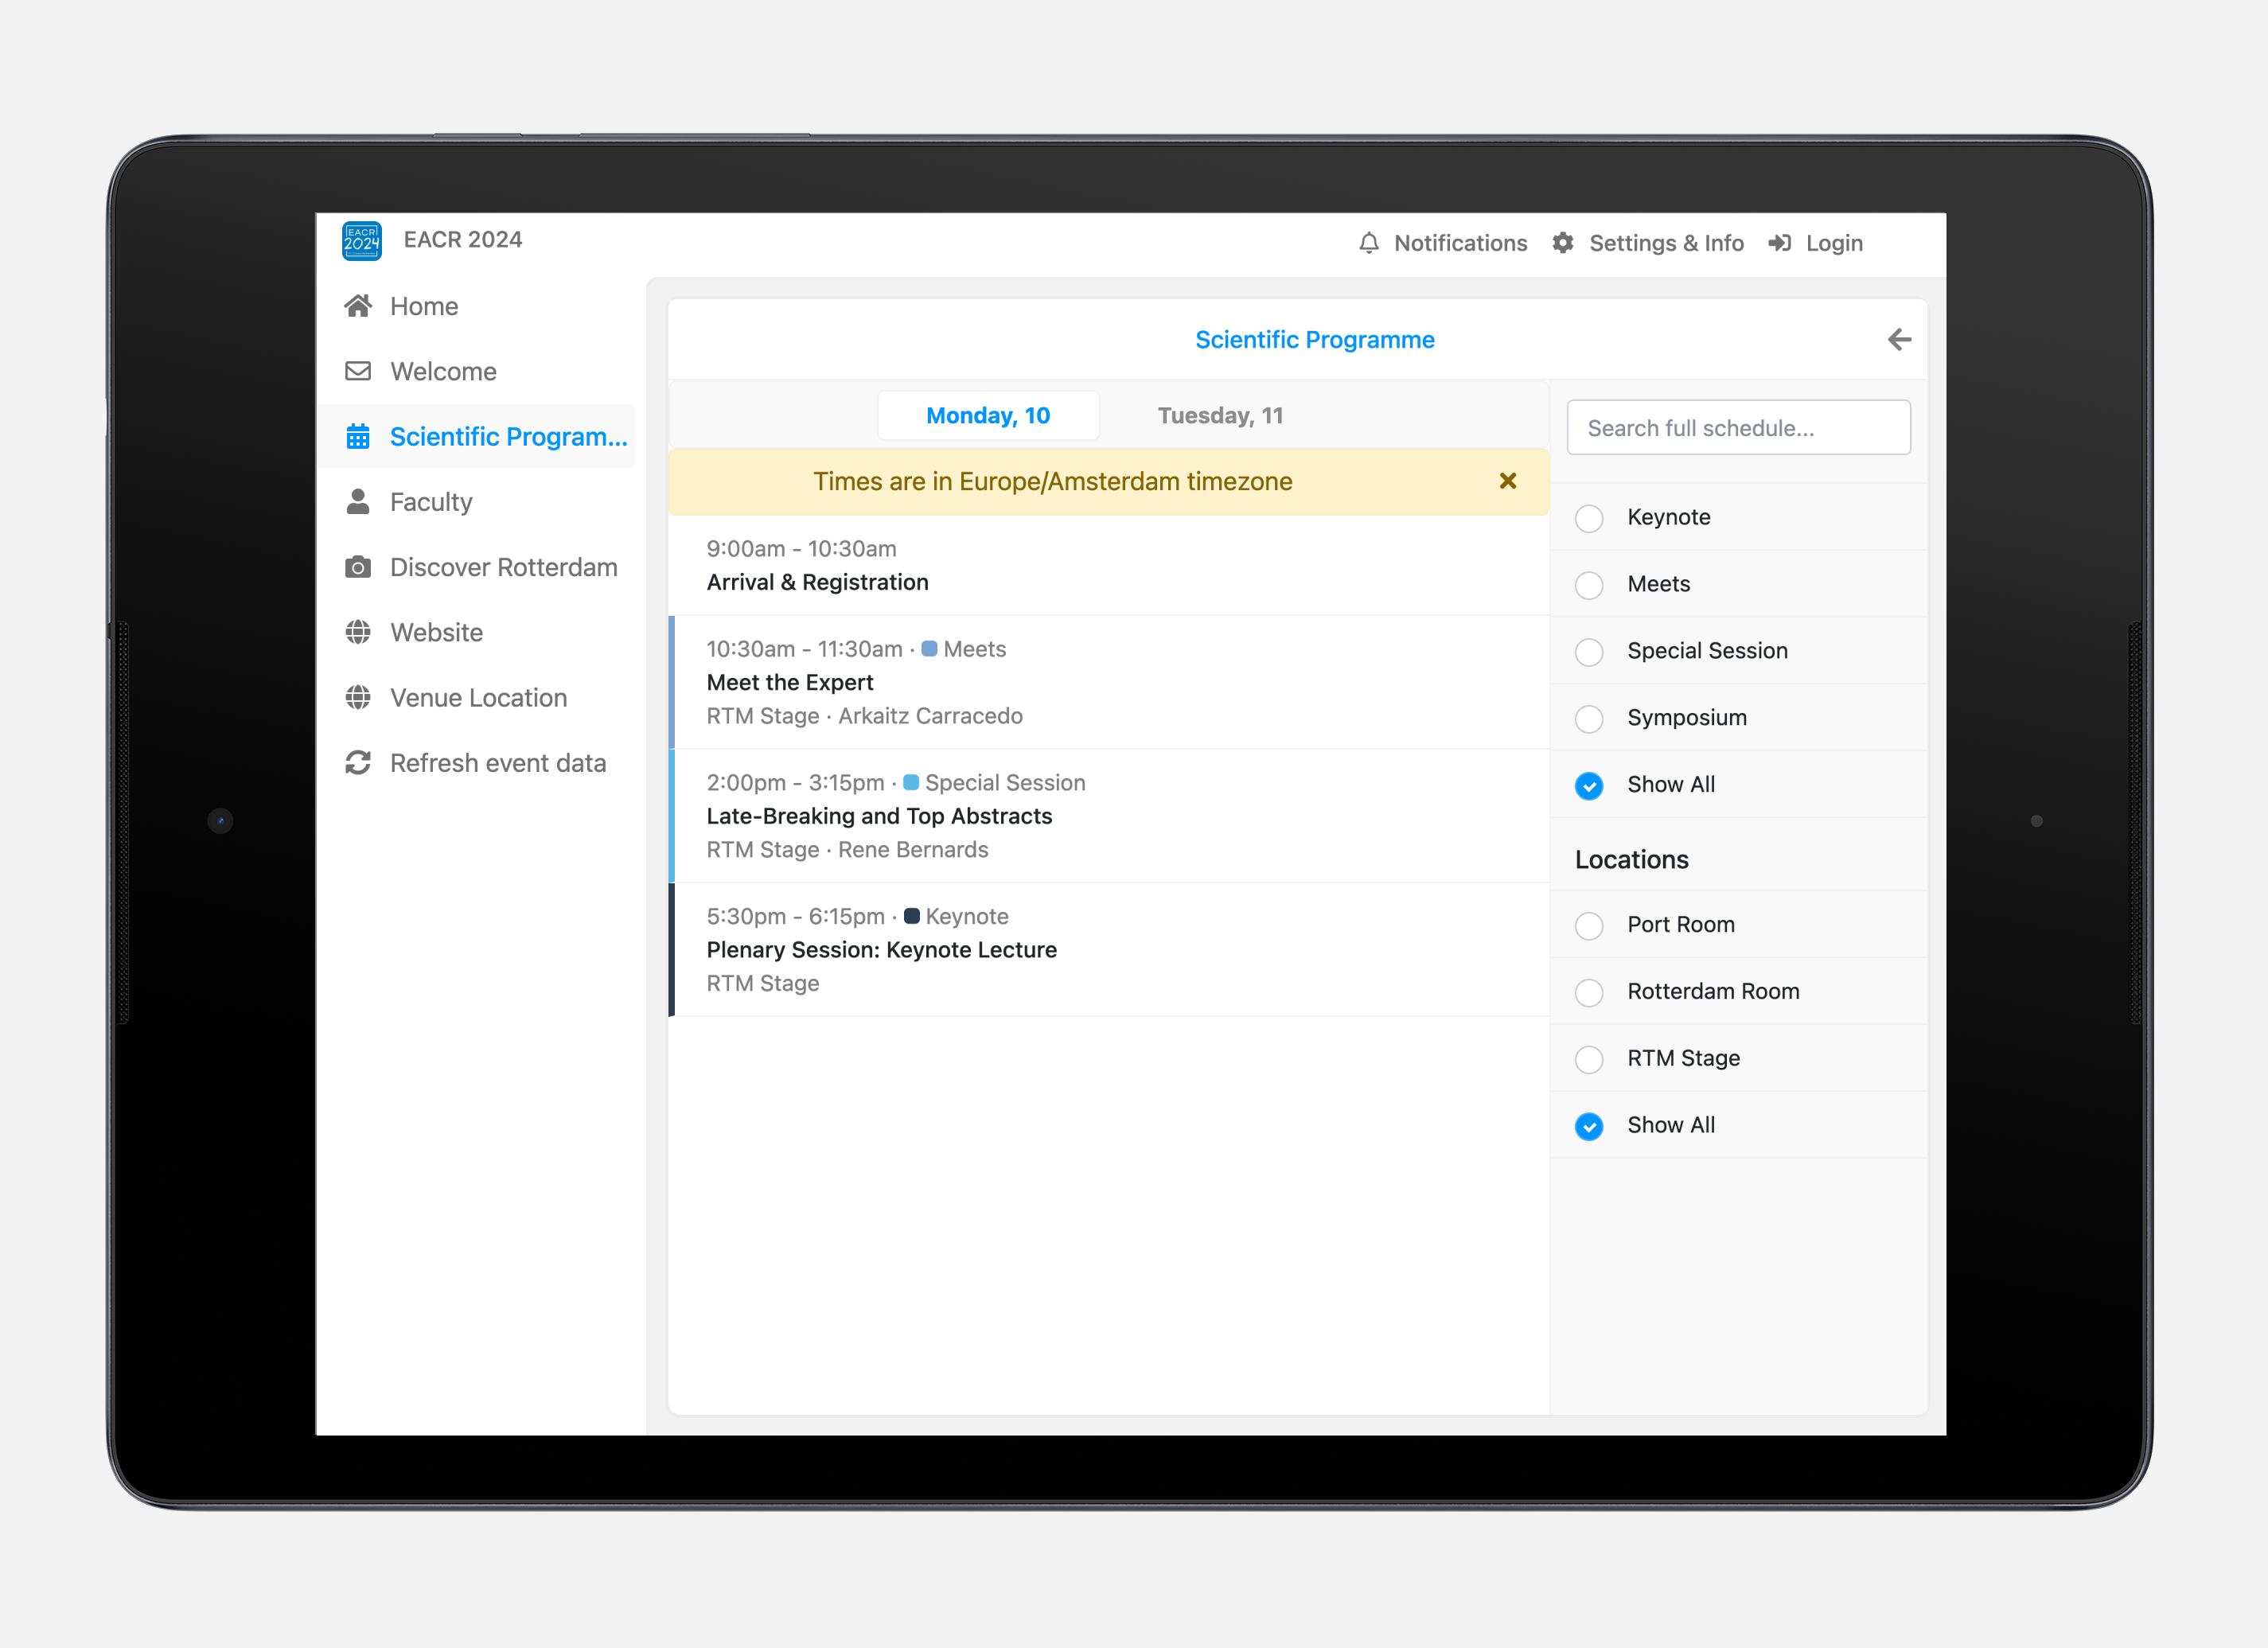Image resolution: width=2268 pixels, height=1648 pixels.
Task: Click the EACR 2024 app logo
Action: [361, 241]
